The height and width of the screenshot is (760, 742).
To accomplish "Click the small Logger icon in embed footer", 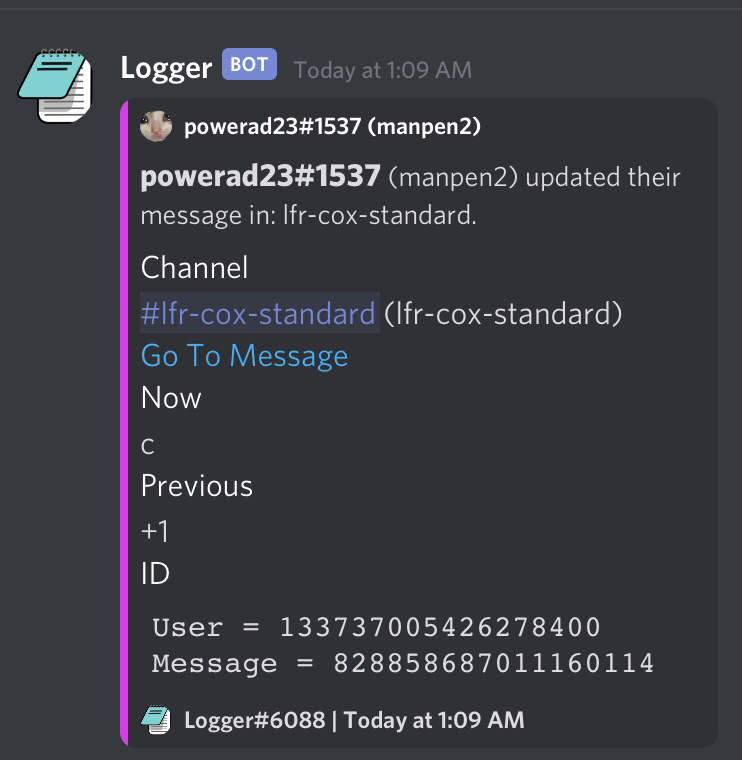I will coord(156,720).
